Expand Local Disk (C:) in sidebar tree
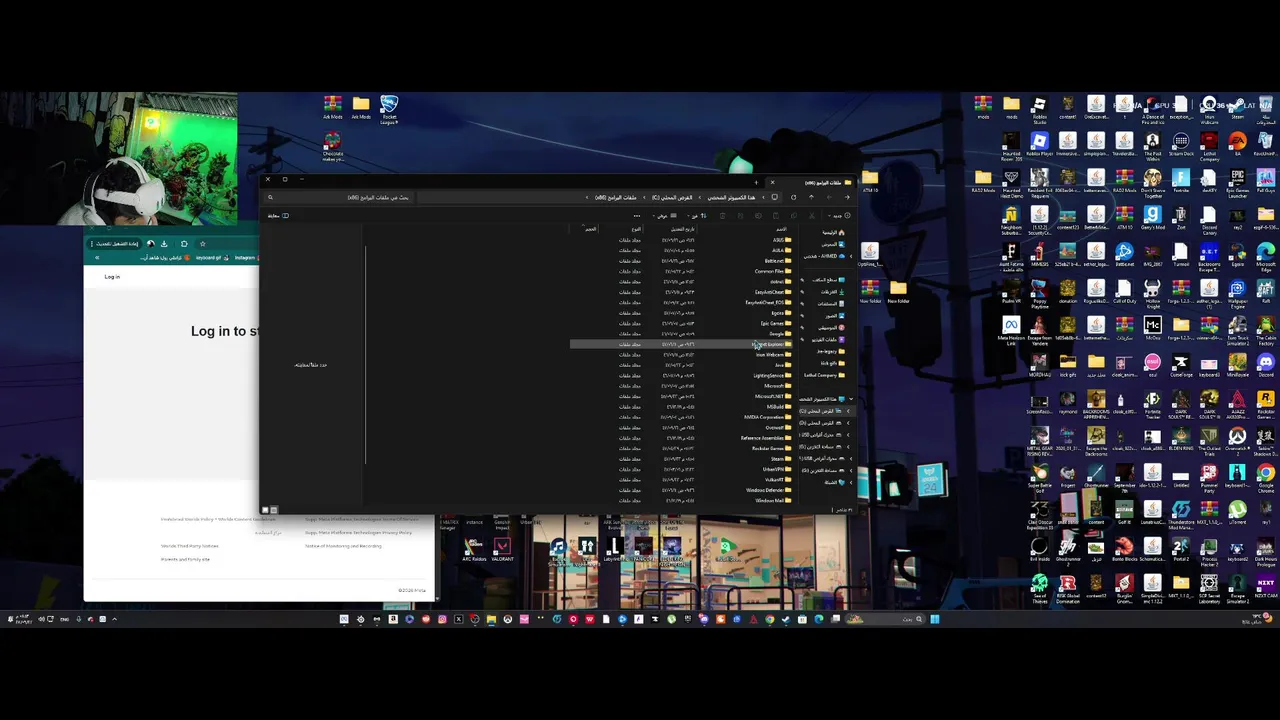 click(x=848, y=411)
